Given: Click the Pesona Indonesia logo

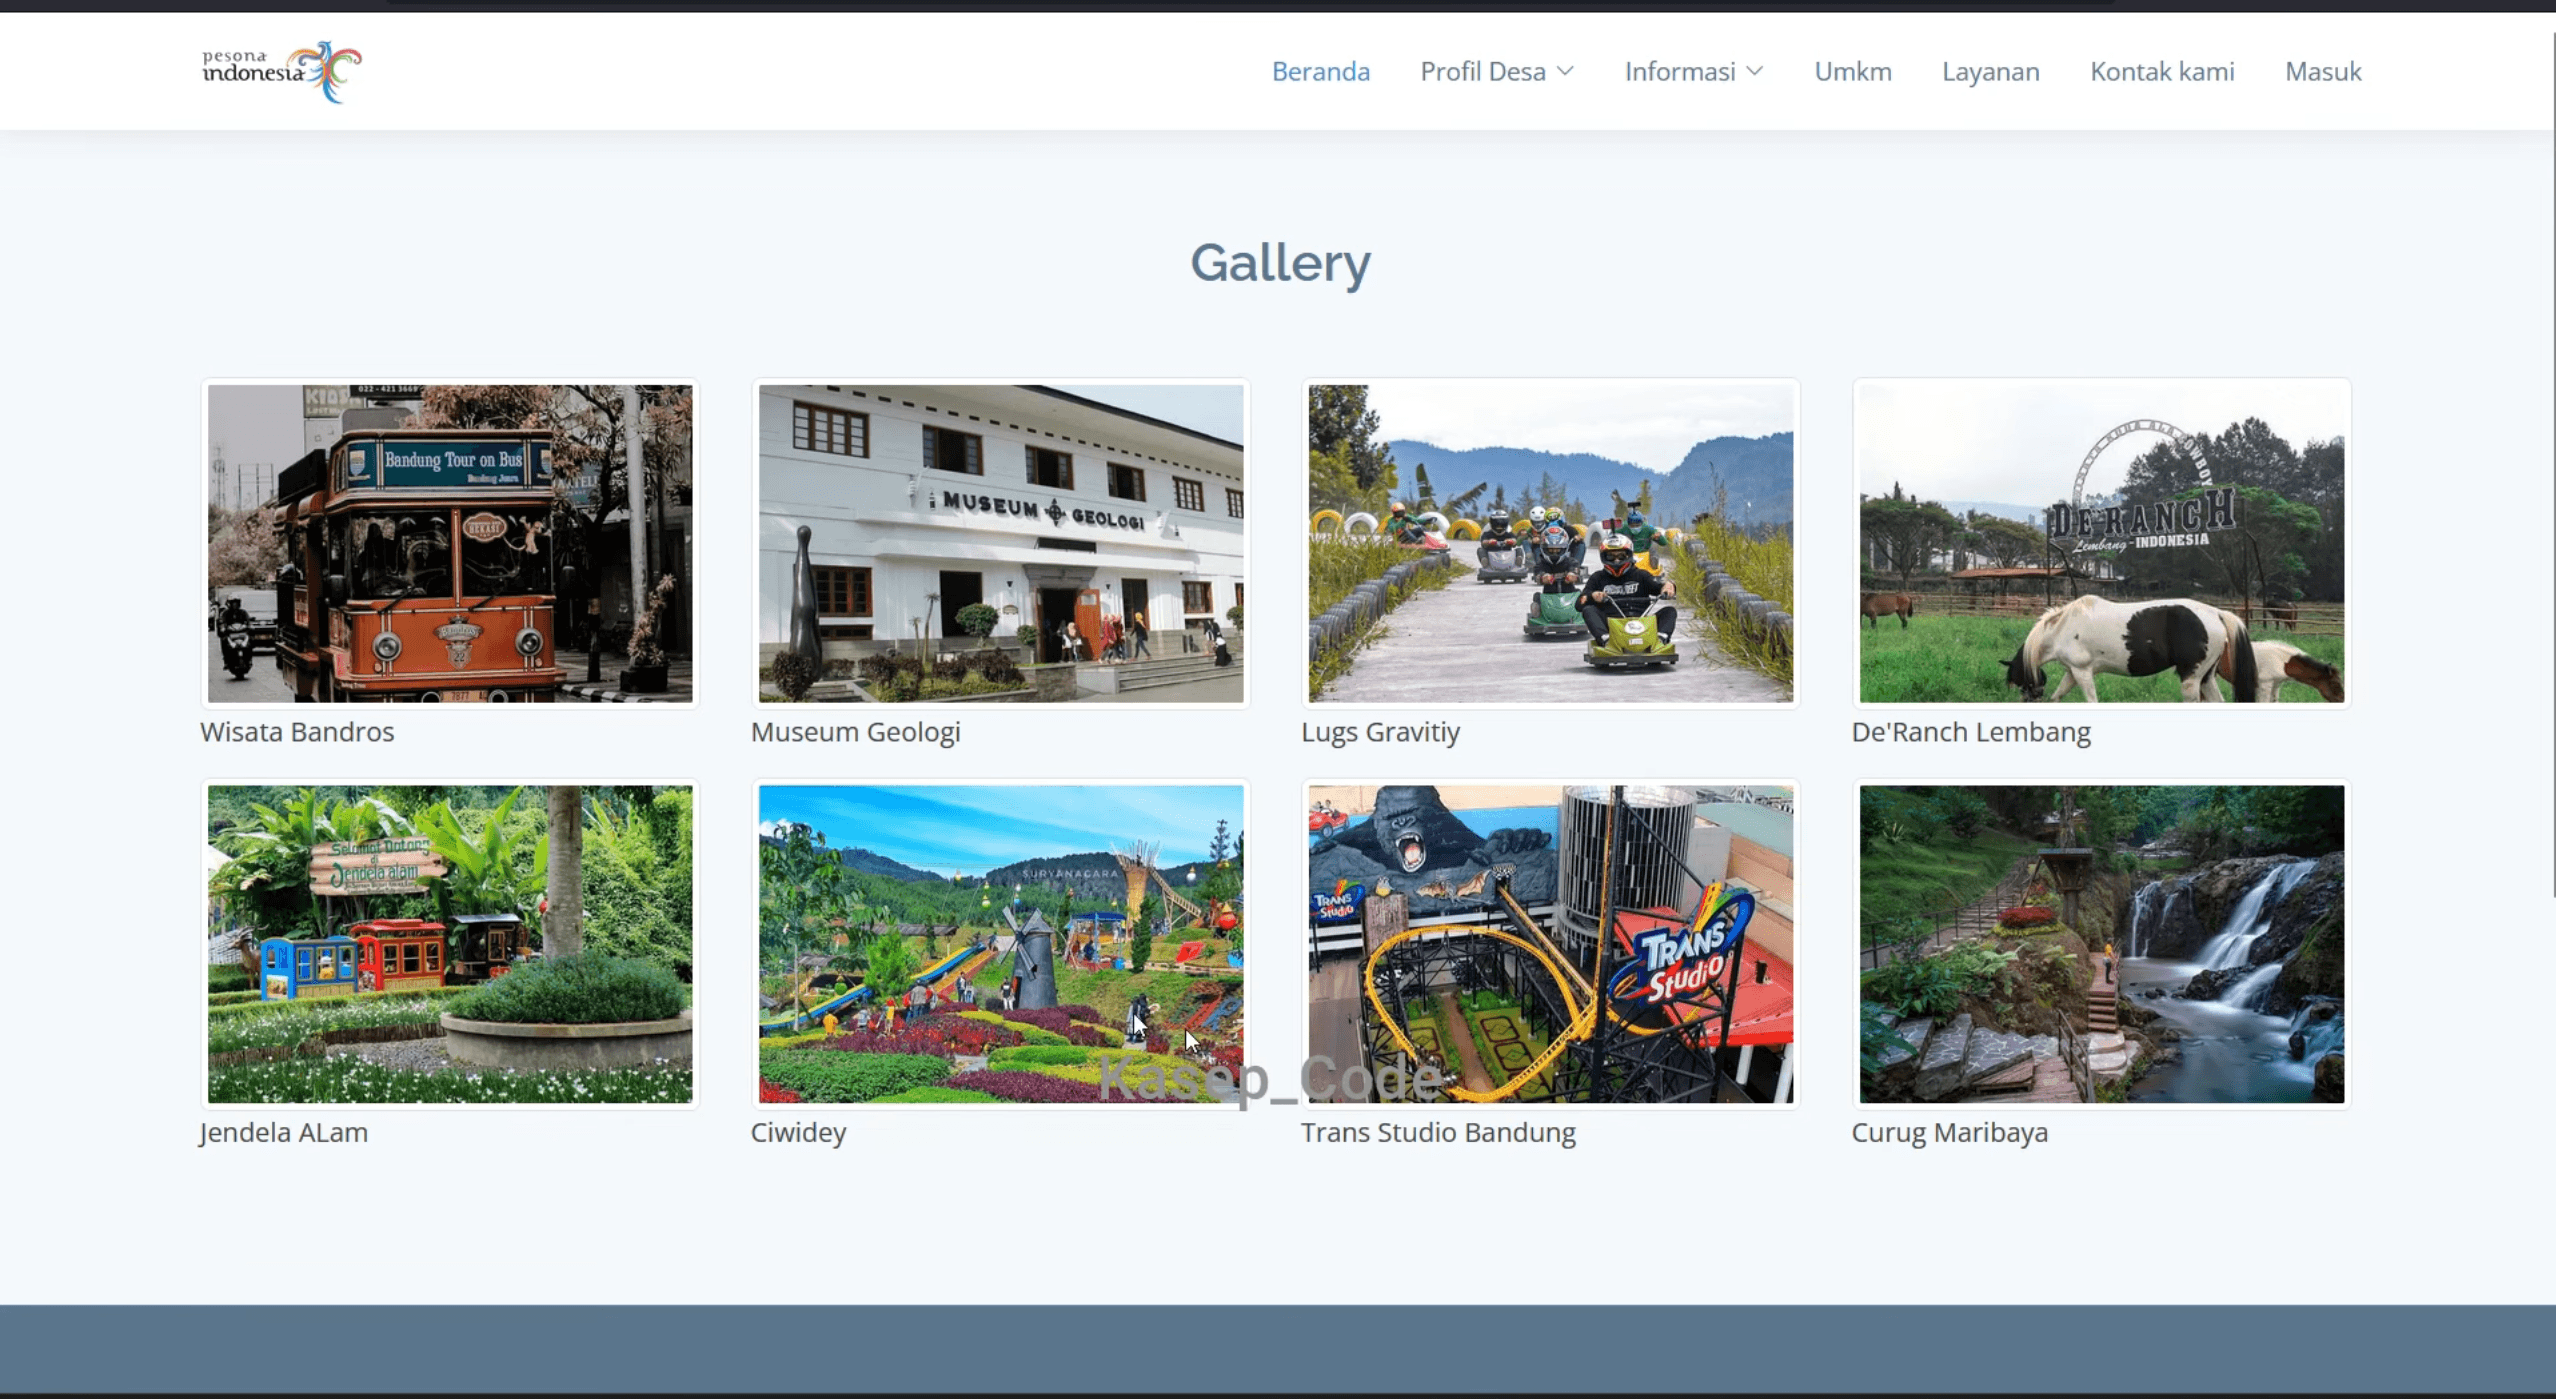Looking at the screenshot, I should 282,72.
